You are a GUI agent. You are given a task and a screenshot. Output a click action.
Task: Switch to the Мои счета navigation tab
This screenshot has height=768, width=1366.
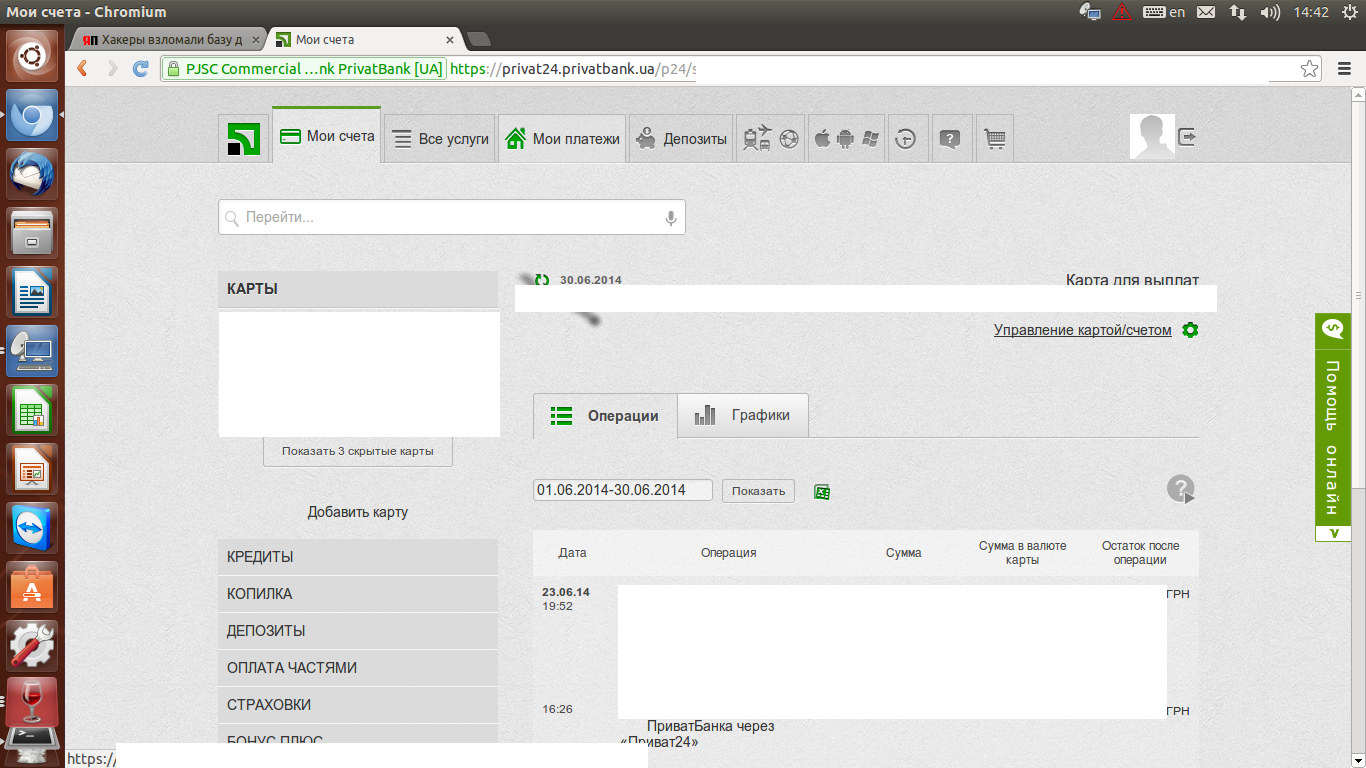click(327, 136)
